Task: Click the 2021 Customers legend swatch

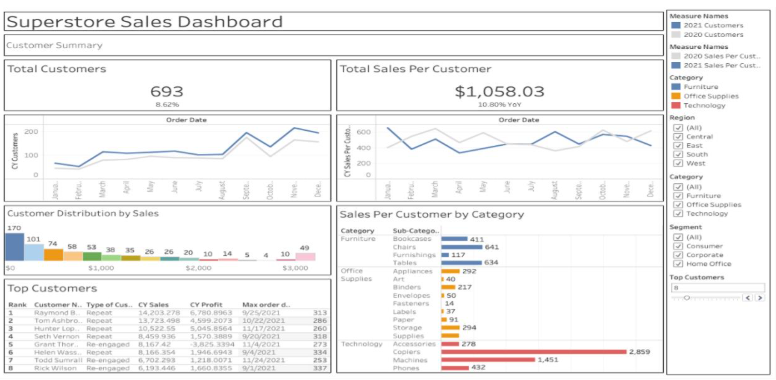Action: (675, 25)
